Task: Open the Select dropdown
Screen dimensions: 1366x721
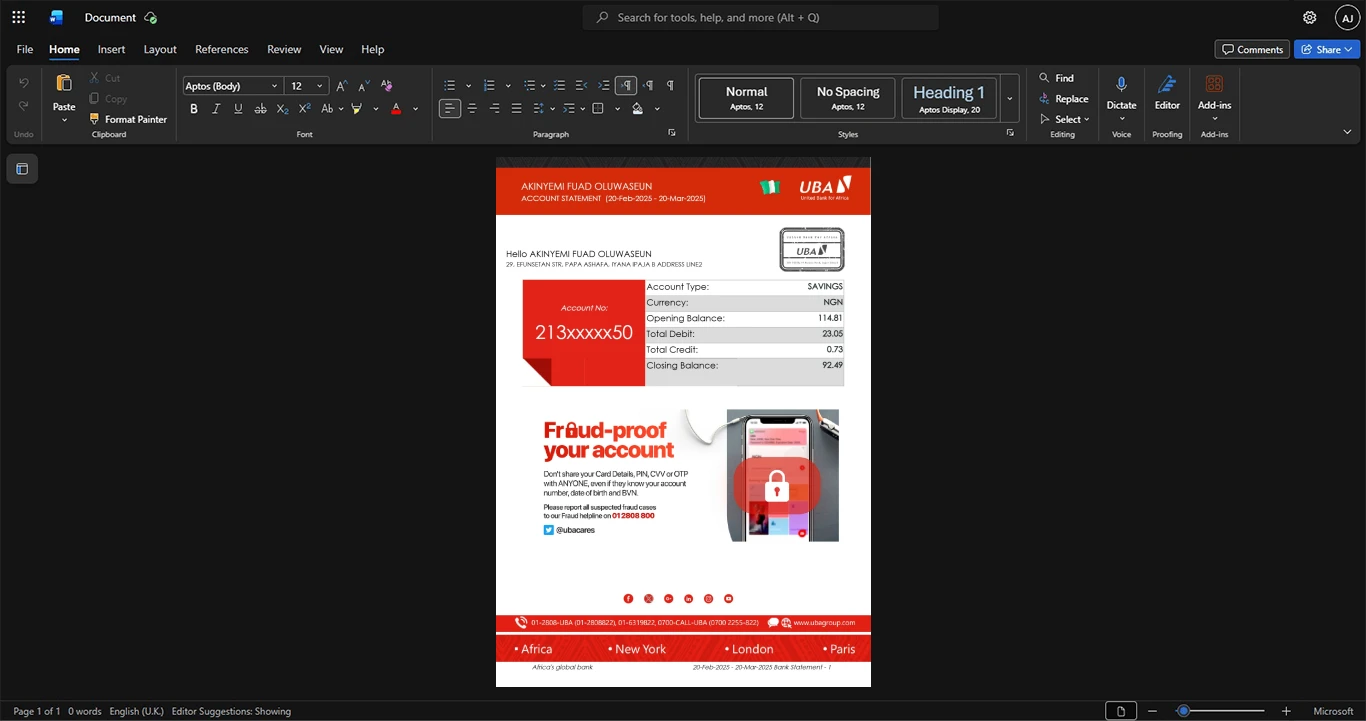Action: [1064, 120]
